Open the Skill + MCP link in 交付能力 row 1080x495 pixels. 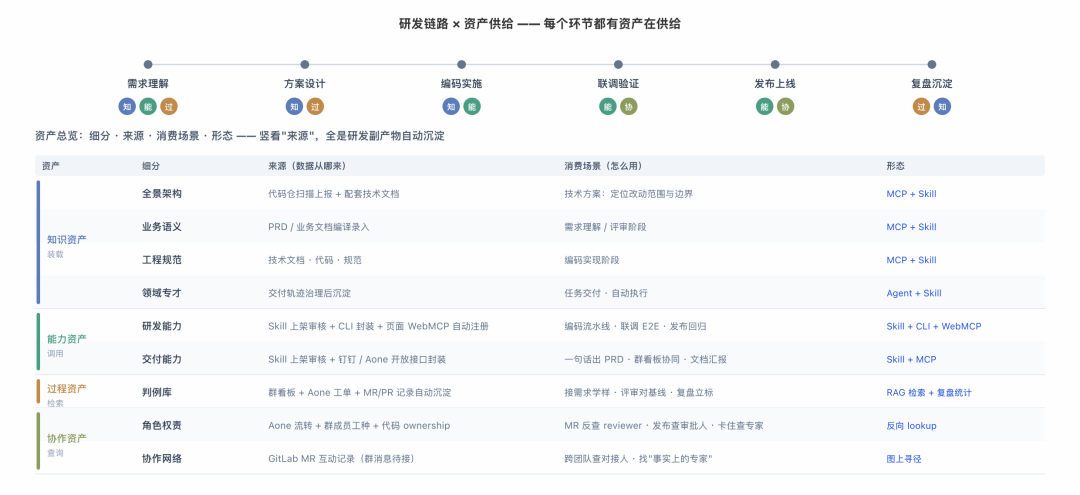tap(911, 359)
